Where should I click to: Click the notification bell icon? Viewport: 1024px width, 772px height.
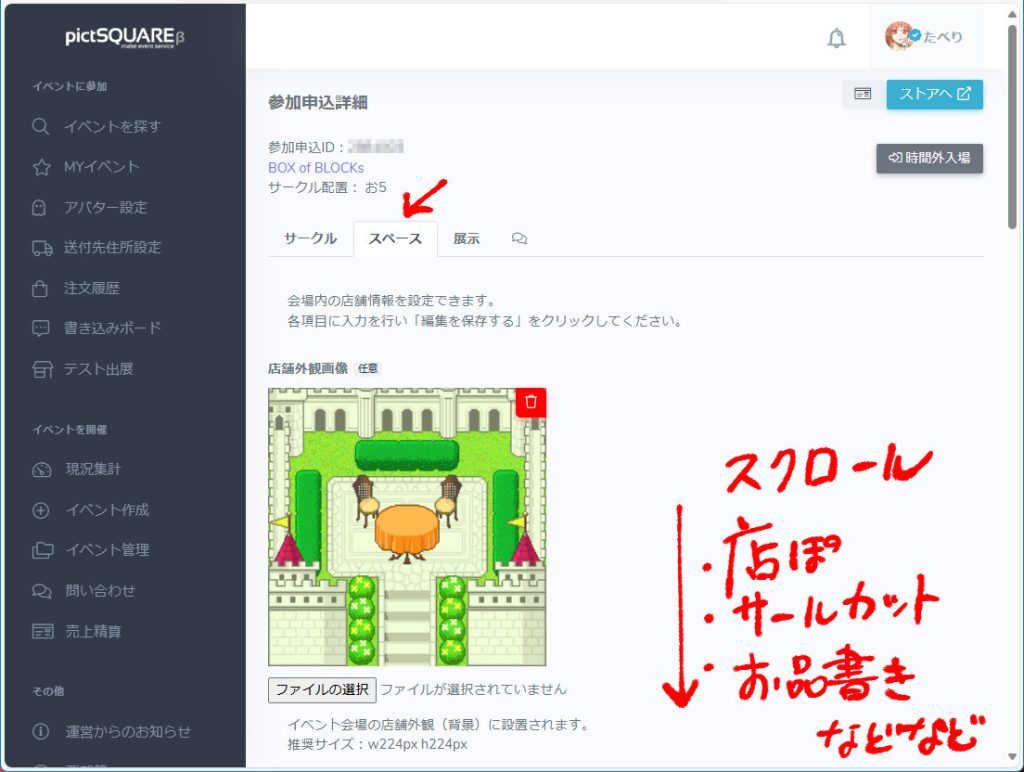836,38
